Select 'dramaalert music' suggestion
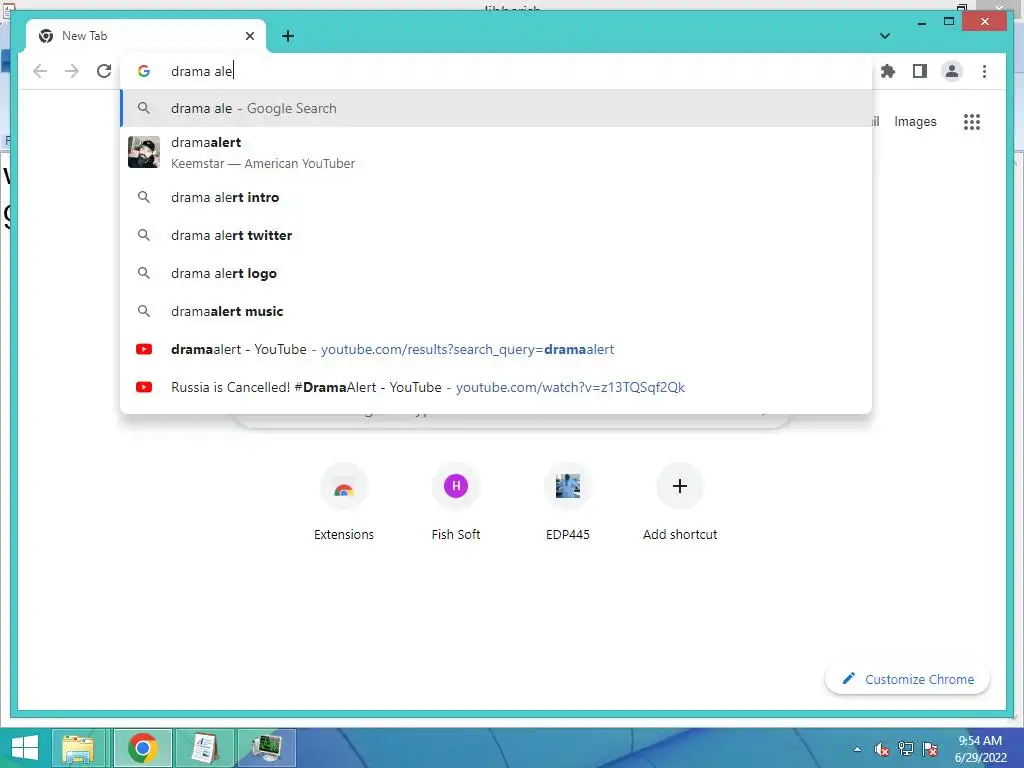The height and width of the screenshot is (768, 1024). [496, 311]
